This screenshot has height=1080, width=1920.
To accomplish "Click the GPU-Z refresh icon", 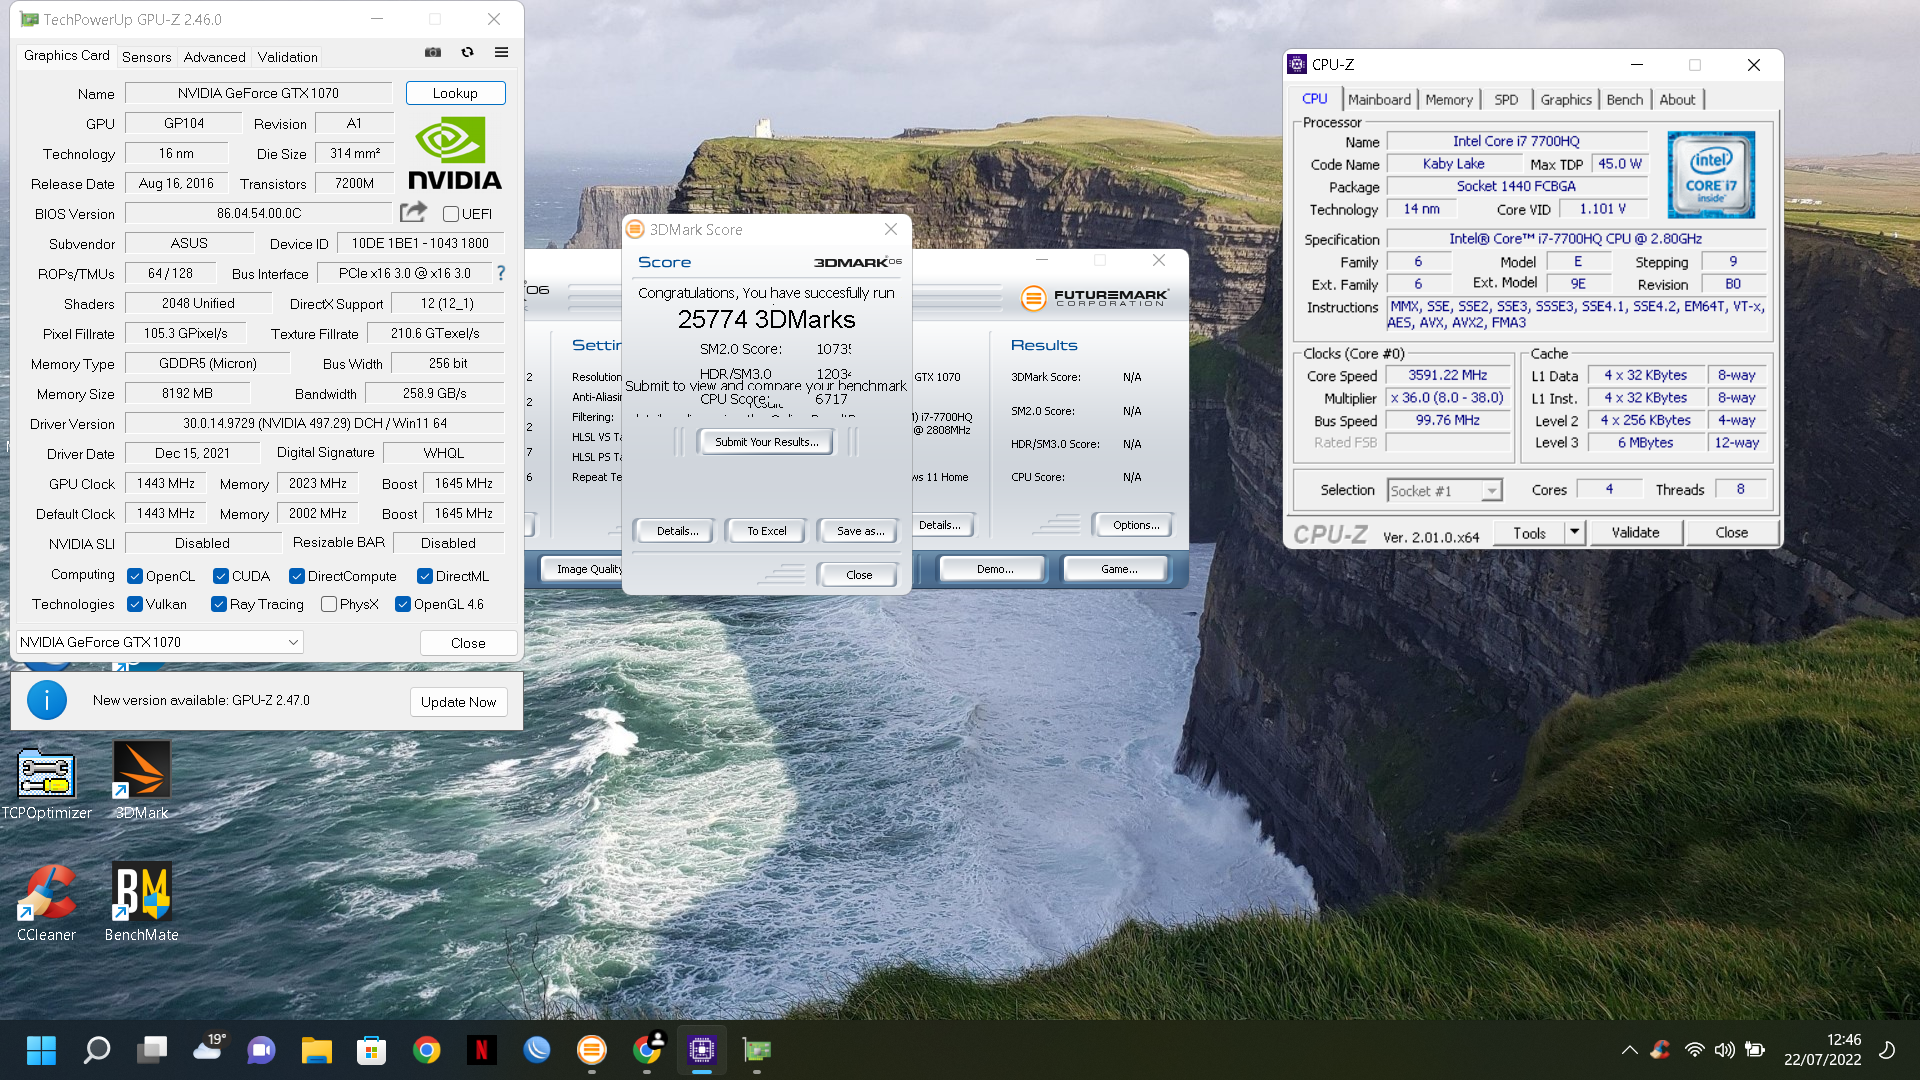I will point(467,52).
